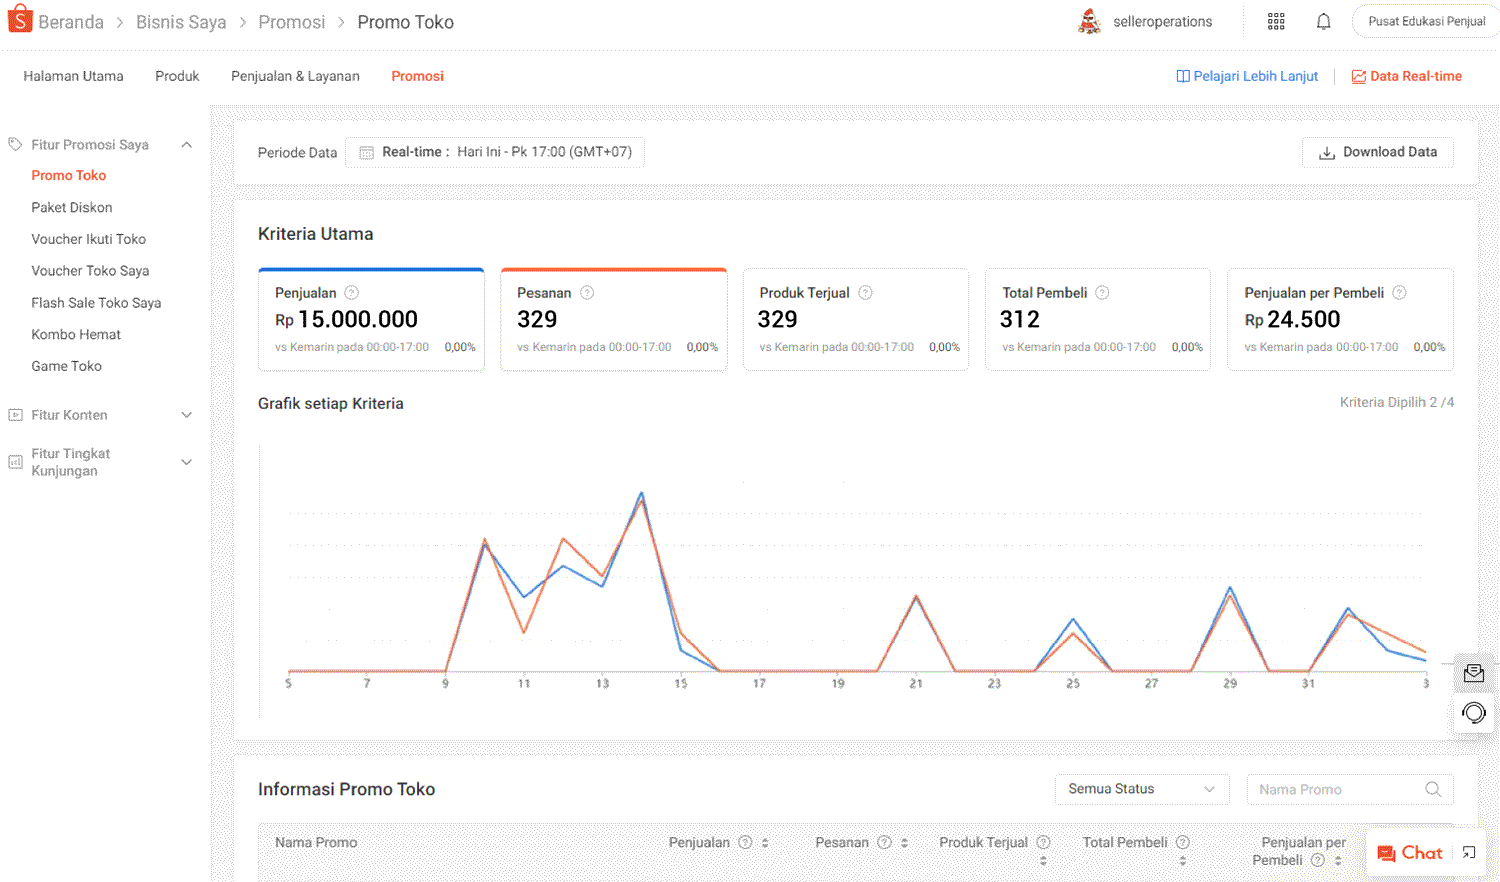This screenshot has height=882, width=1500.
Task: Open the apps grid menu icon
Action: click(1276, 22)
